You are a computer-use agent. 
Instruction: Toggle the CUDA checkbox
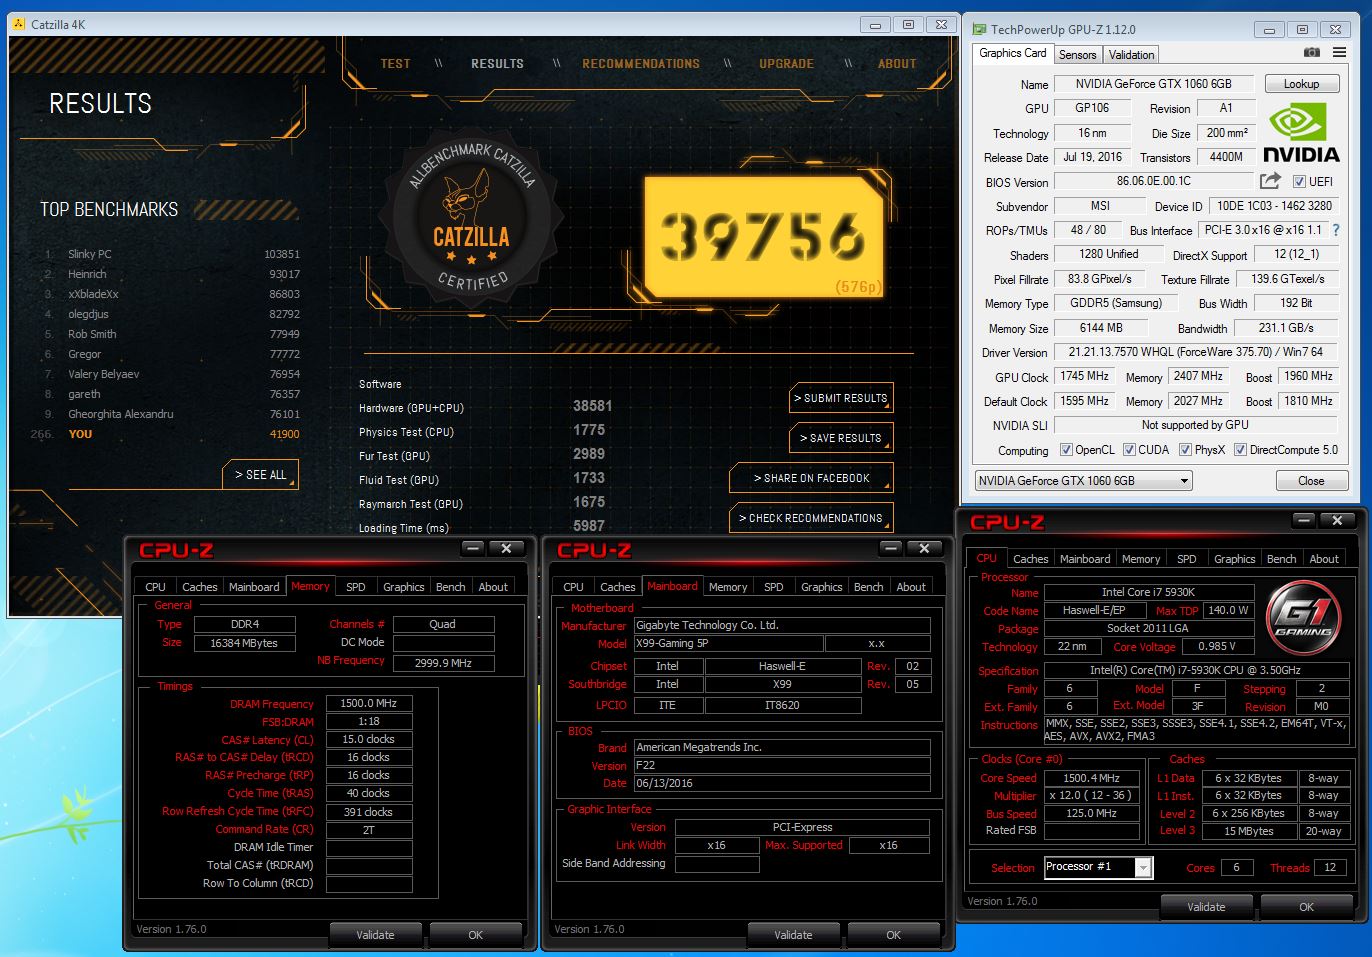pos(1129,450)
